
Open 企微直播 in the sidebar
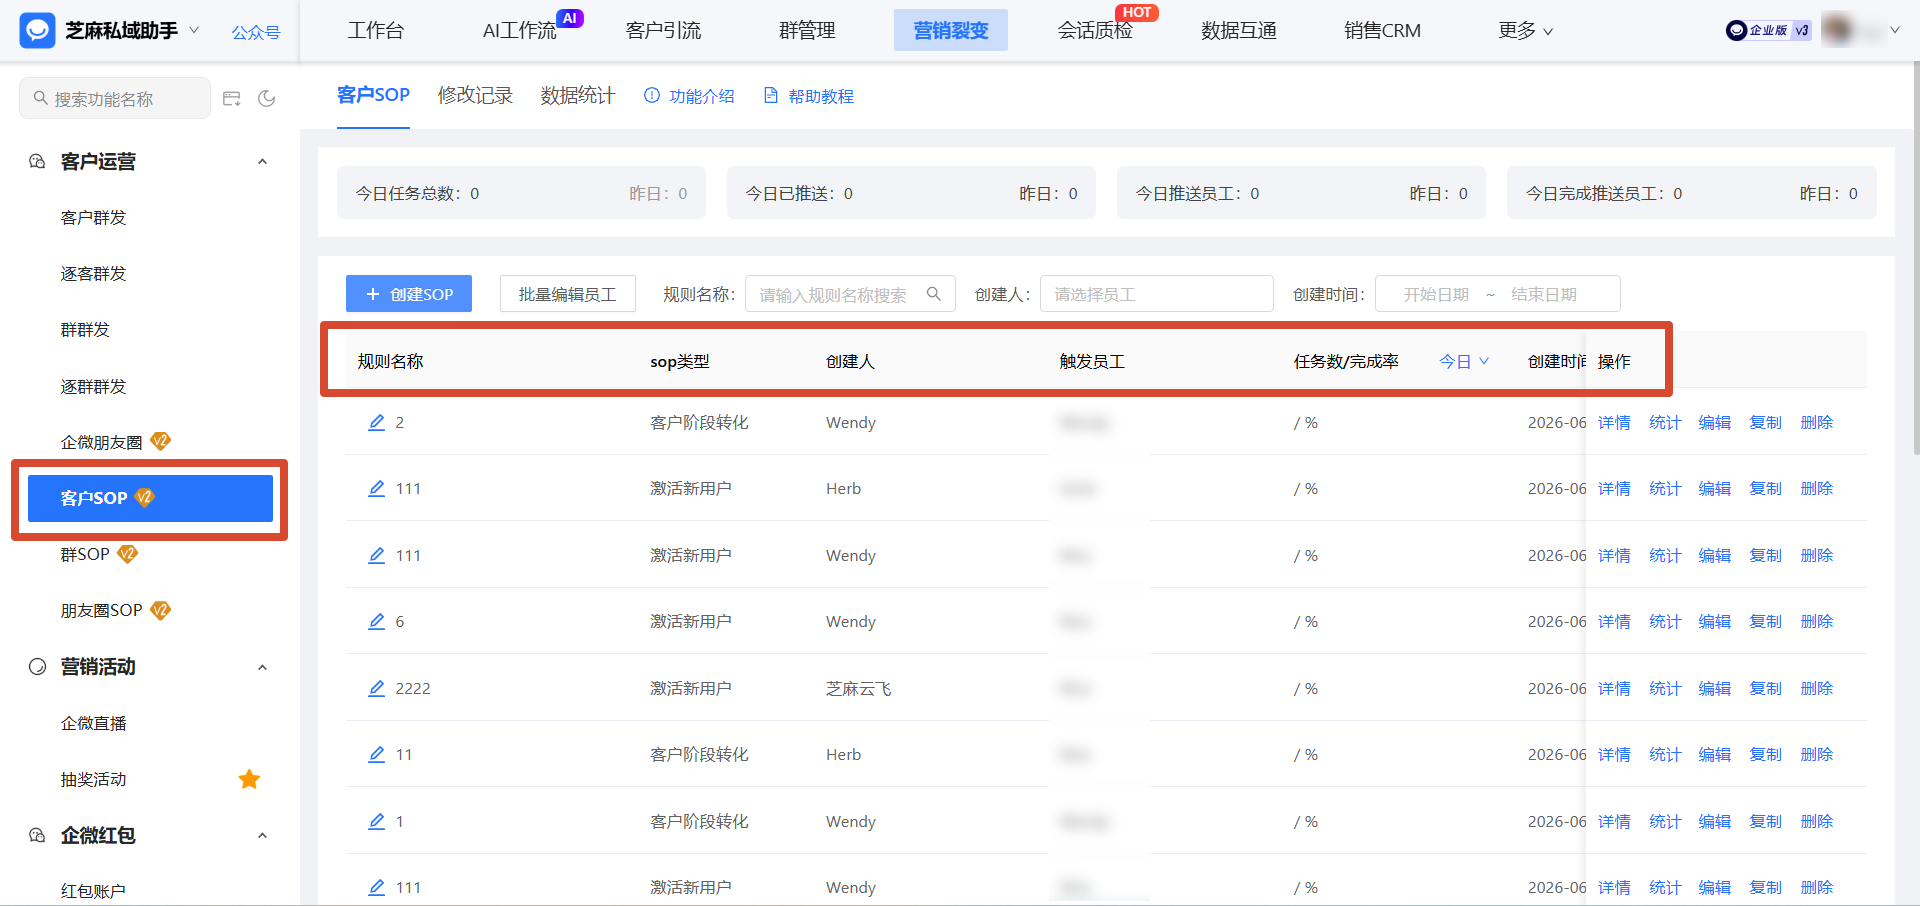tap(93, 723)
